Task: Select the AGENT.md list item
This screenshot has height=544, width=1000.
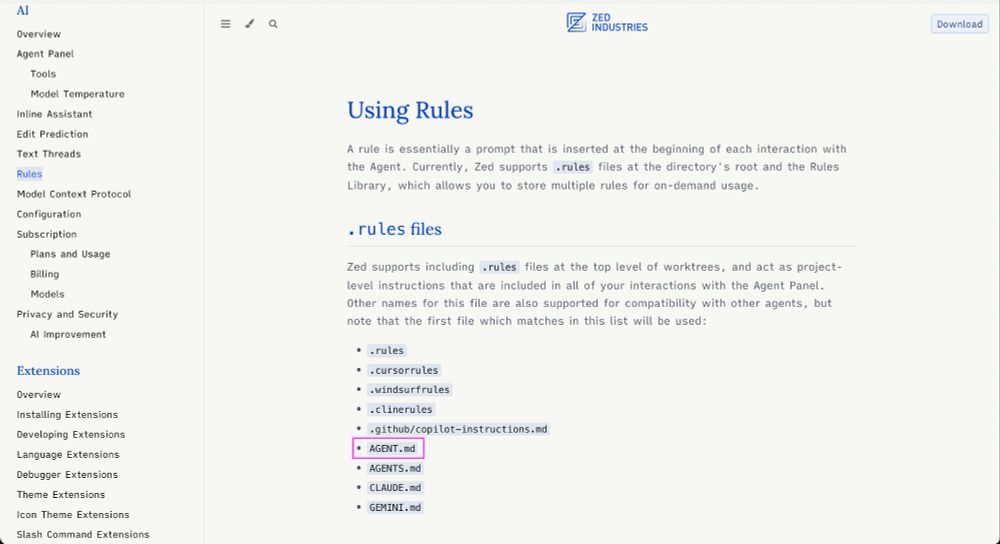Action: pos(392,449)
